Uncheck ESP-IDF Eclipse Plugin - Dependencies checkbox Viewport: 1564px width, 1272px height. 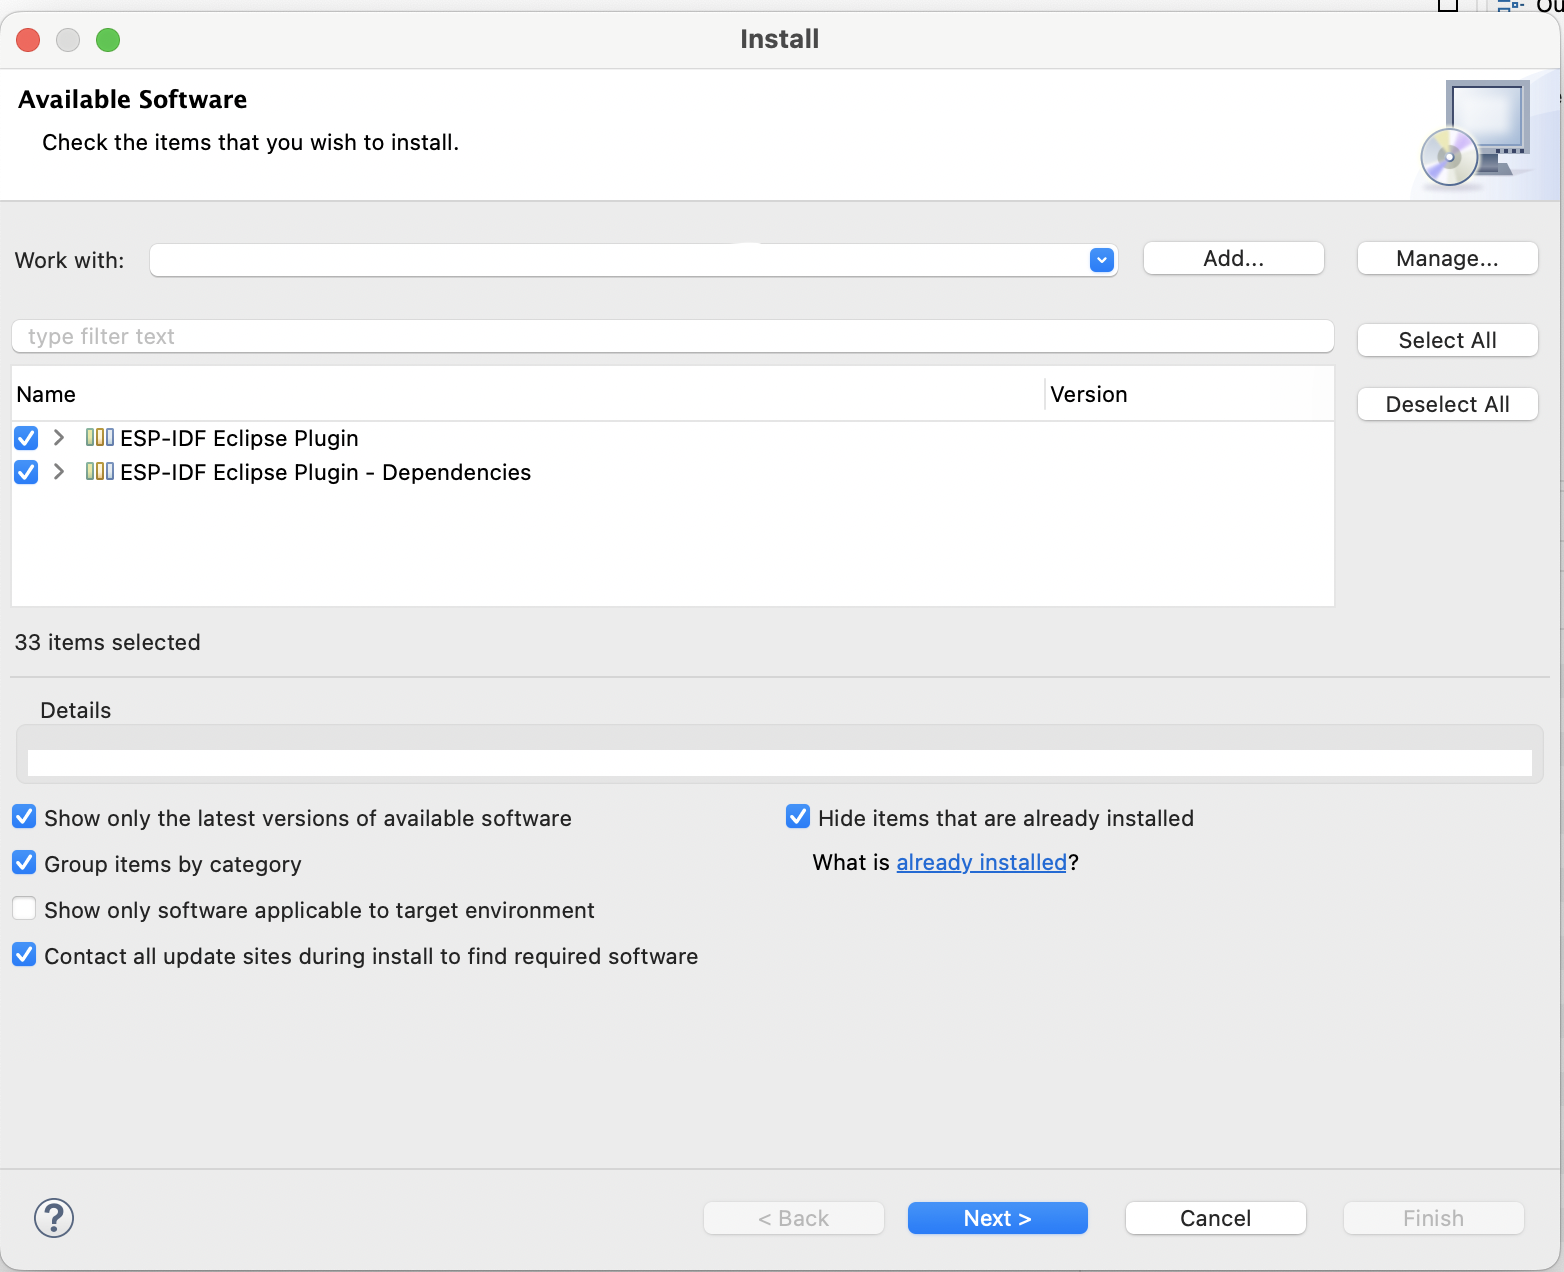coord(27,472)
